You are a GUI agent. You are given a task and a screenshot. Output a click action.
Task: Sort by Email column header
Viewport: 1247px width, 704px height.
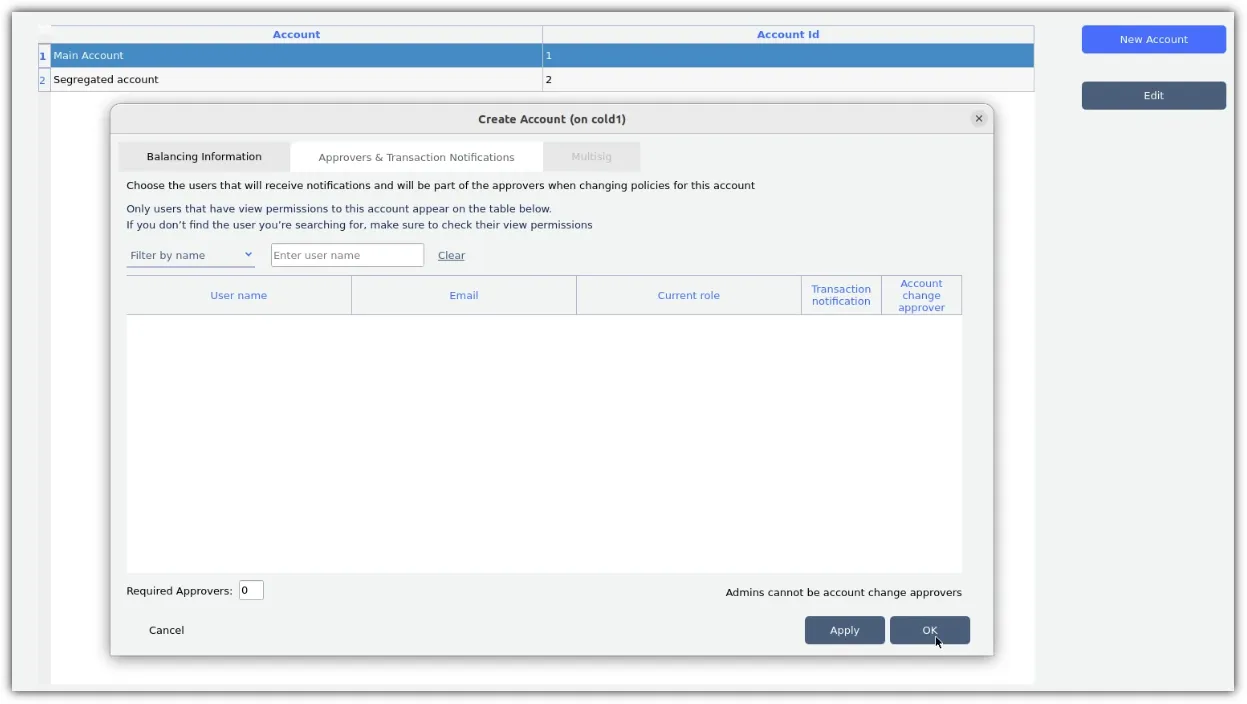pos(464,296)
